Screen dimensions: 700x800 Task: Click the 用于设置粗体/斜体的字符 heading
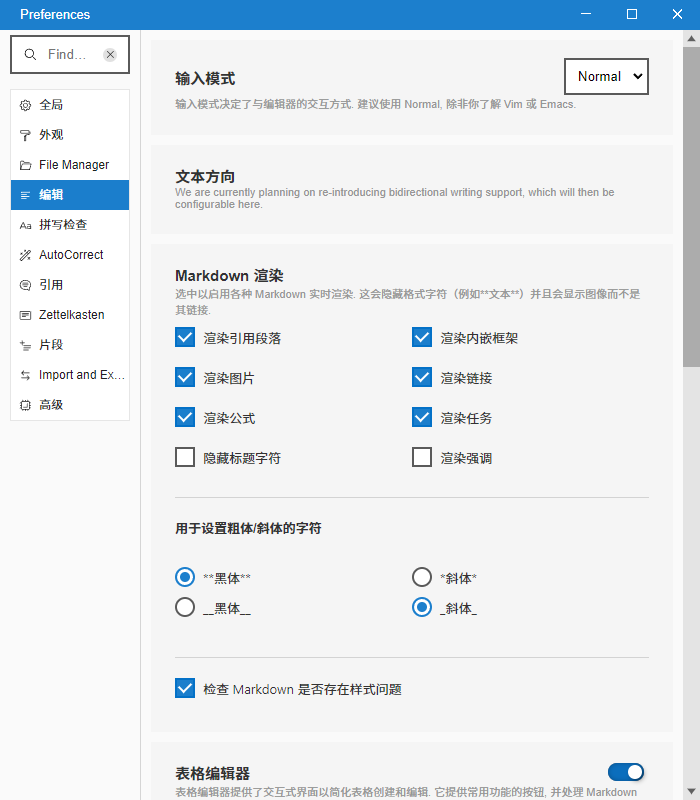pyautogui.click(x=248, y=529)
